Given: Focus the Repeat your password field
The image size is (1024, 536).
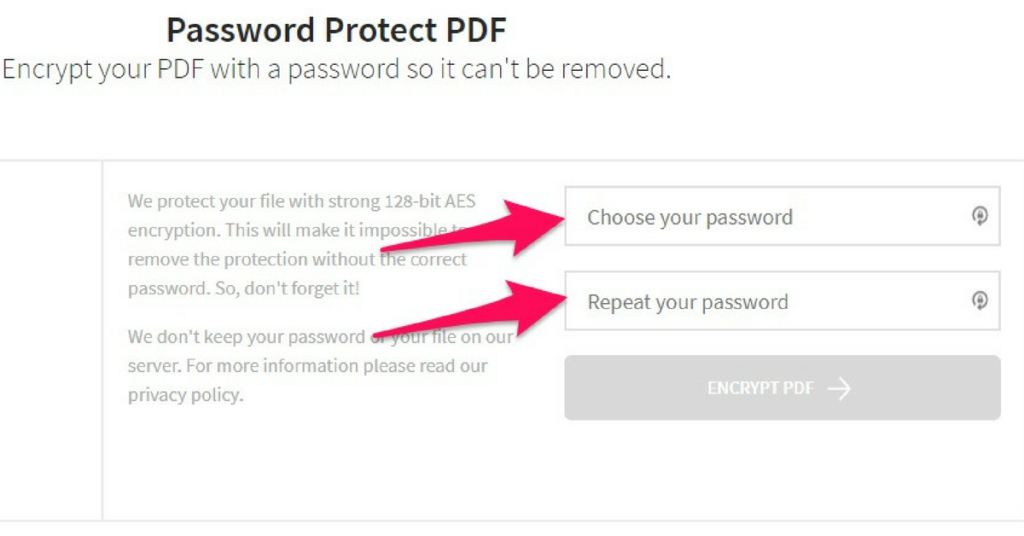Looking at the screenshot, I should (x=782, y=301).
